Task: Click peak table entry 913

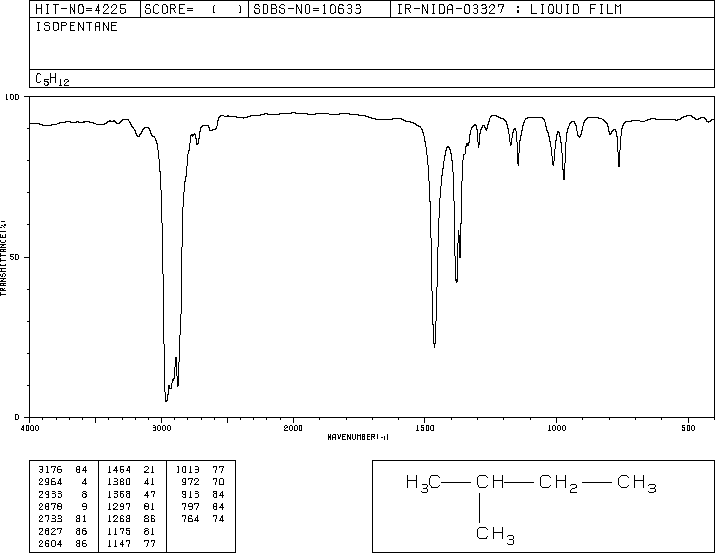Action: pyautogui.click(x=190, y=494)
